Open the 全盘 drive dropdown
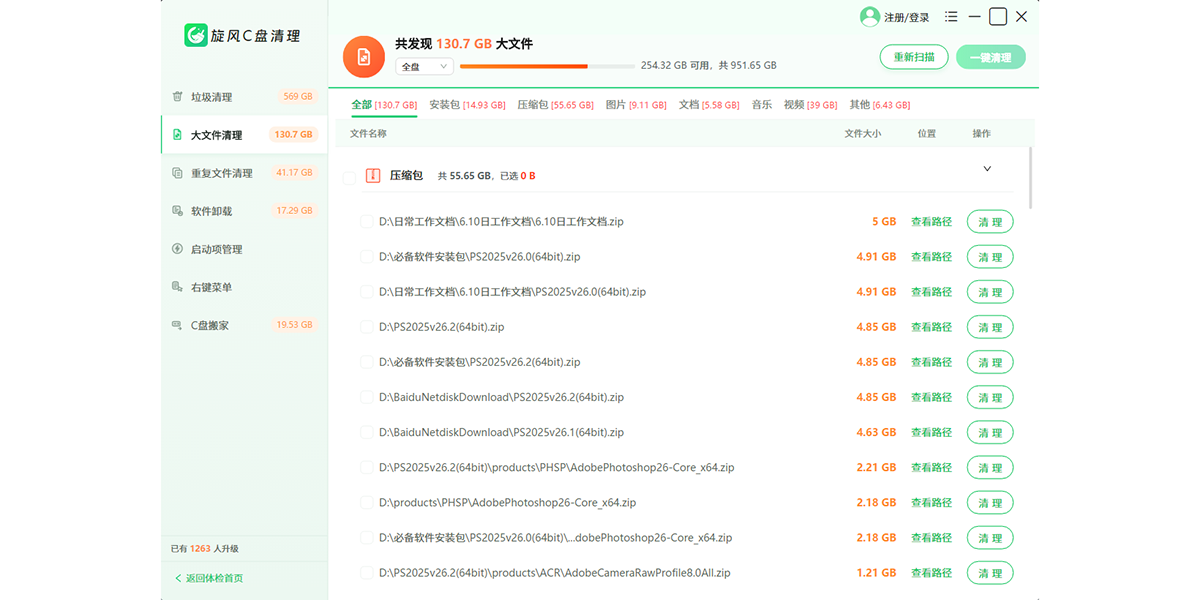 coord(425,67)
